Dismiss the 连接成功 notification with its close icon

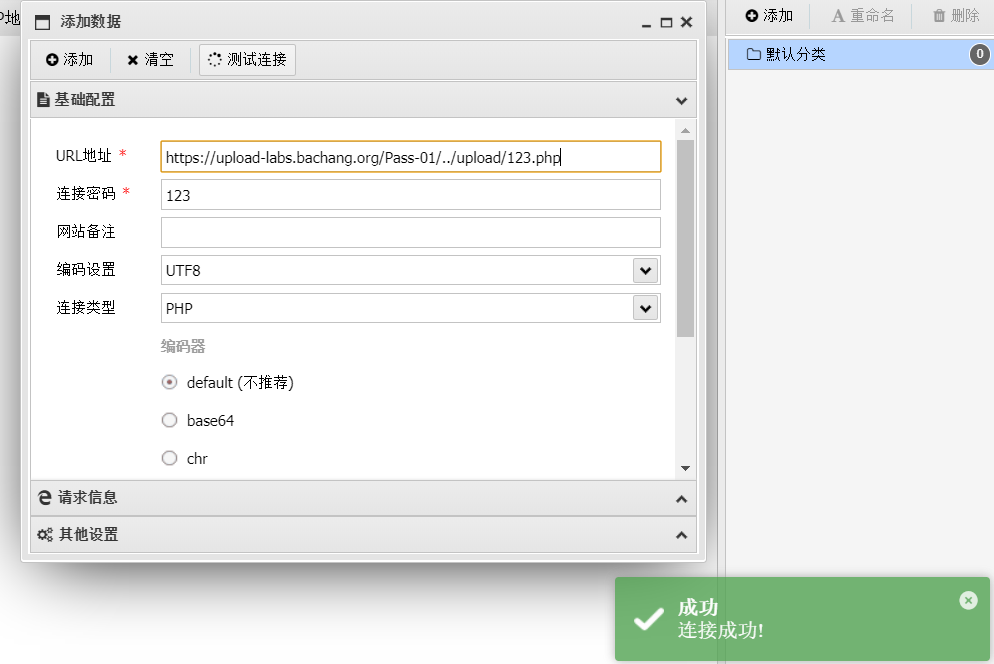(x=968, y=600)
